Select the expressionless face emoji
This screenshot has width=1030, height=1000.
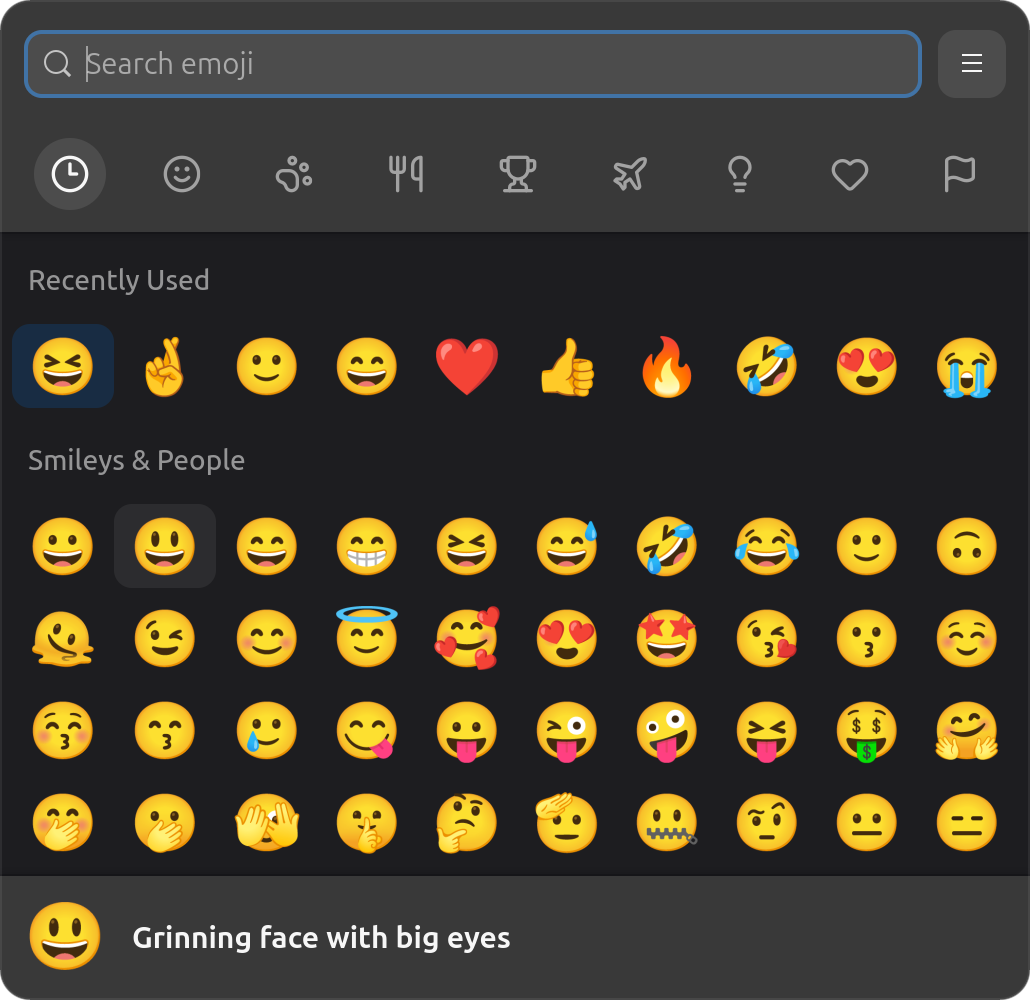967,822
